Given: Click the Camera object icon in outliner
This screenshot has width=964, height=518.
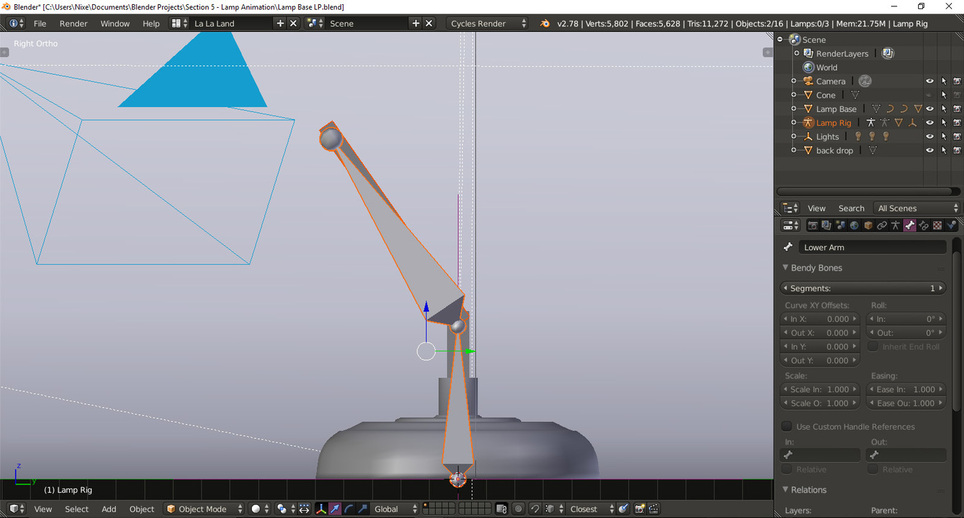Looking at the screenshot, I should [807, 81].
